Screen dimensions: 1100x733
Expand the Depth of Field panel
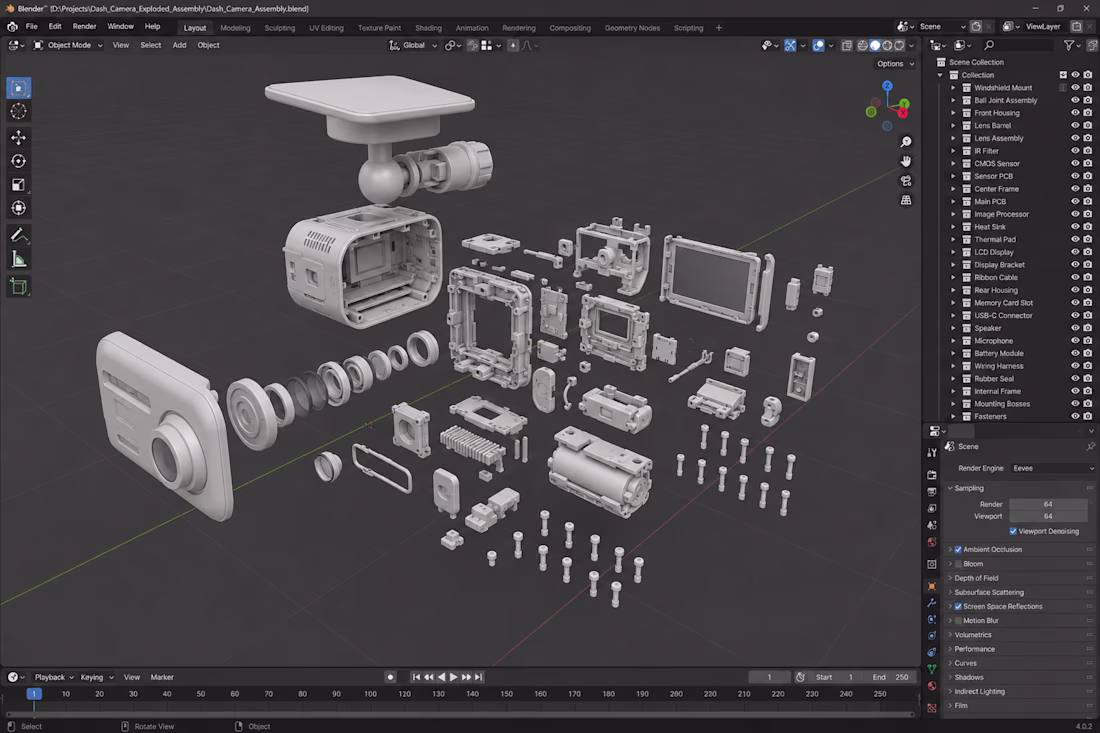(976, 578)
